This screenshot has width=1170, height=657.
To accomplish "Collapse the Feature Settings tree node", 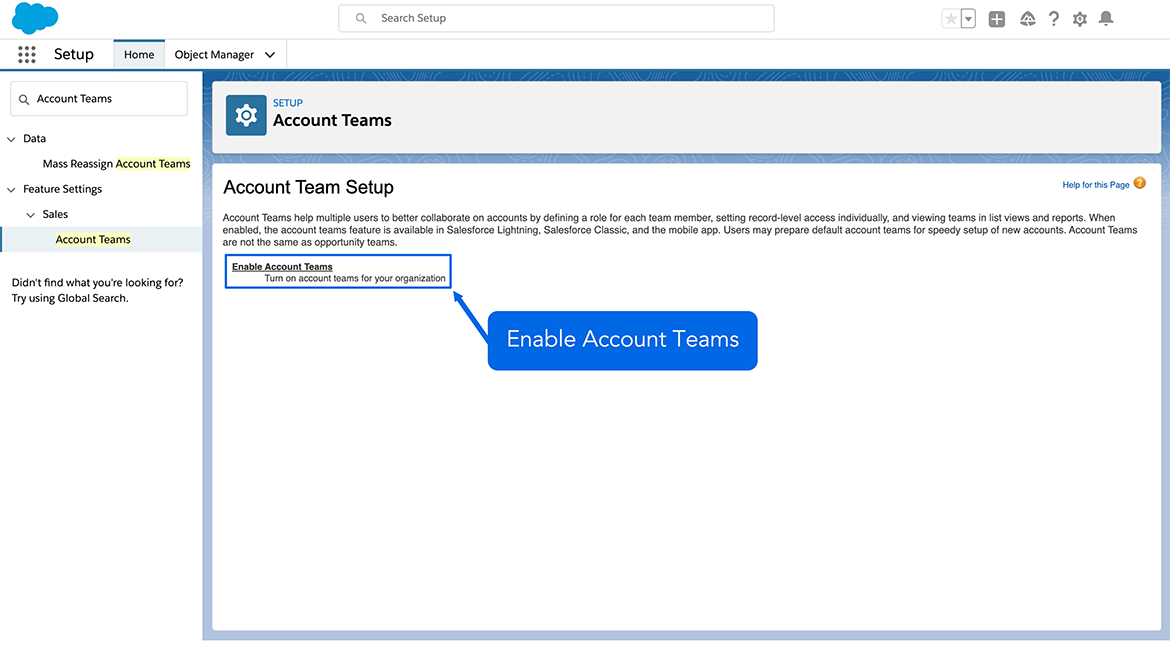I will point(10,188).
